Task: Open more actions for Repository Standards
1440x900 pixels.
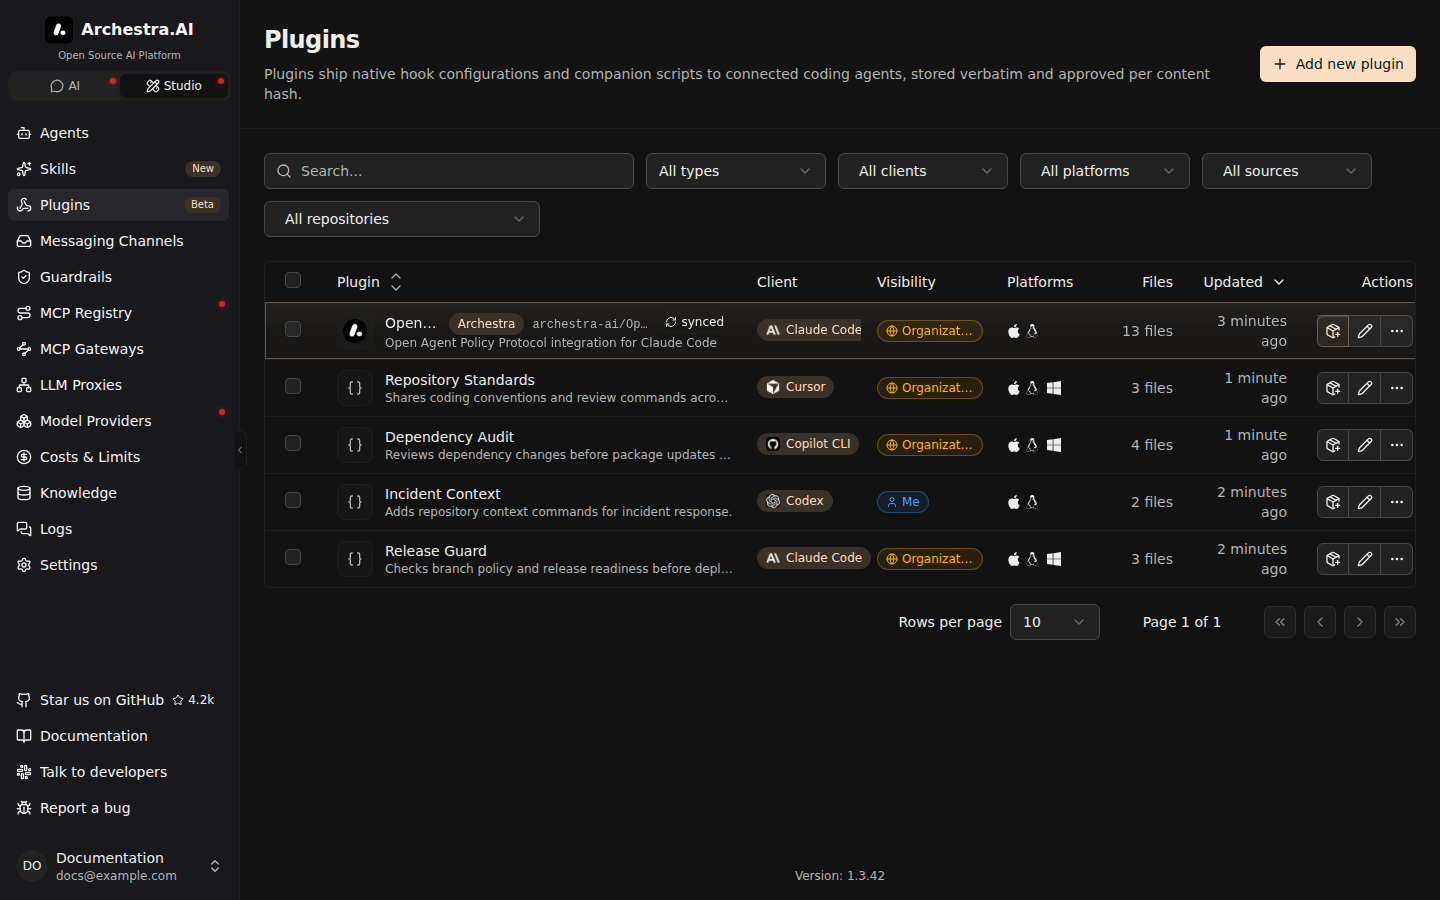Action: [x=1397, y=388]
